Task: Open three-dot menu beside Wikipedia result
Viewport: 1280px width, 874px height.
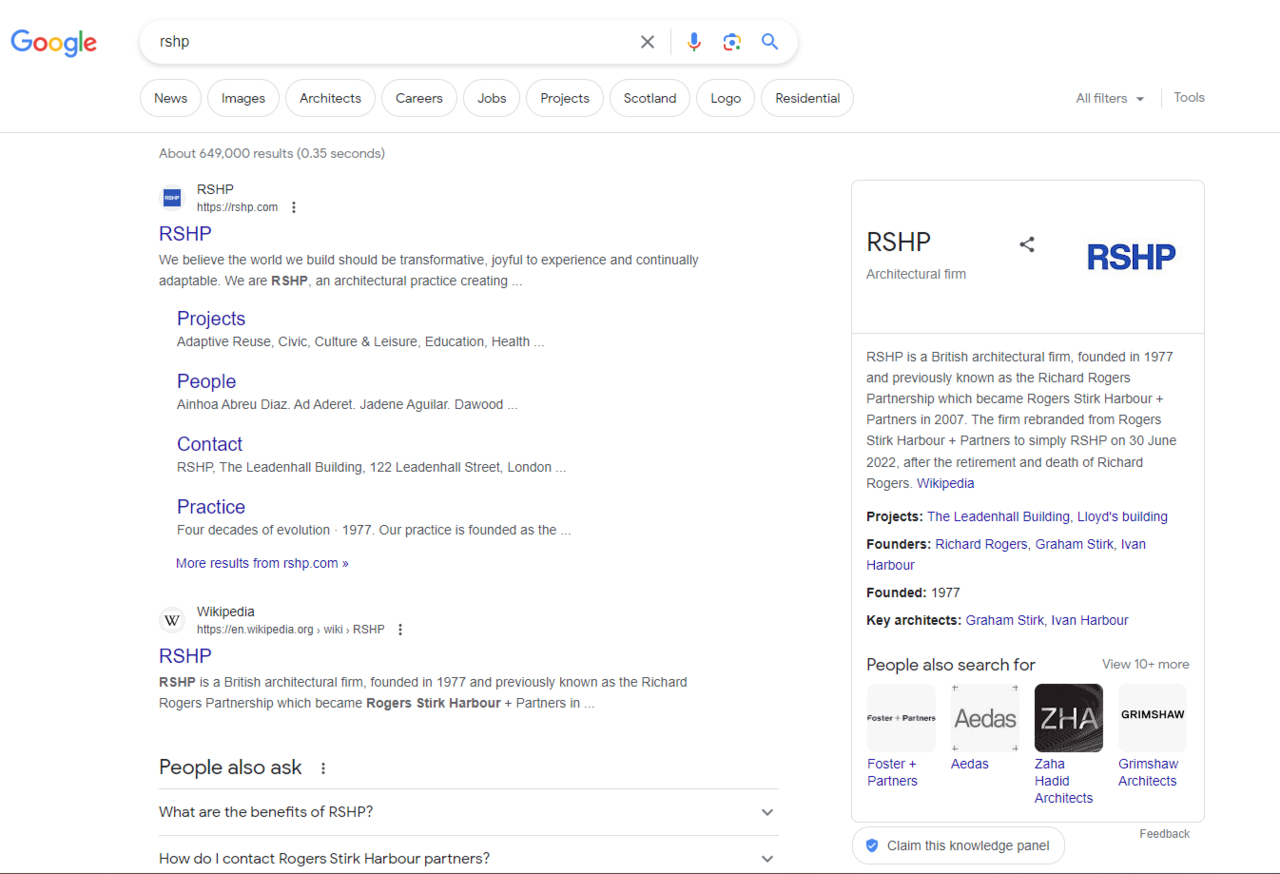Action: [400, 630]
